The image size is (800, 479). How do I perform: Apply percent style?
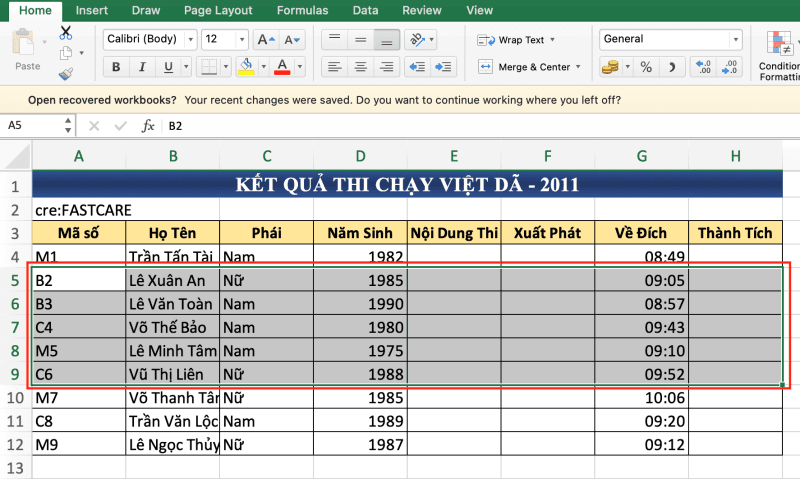646,67
